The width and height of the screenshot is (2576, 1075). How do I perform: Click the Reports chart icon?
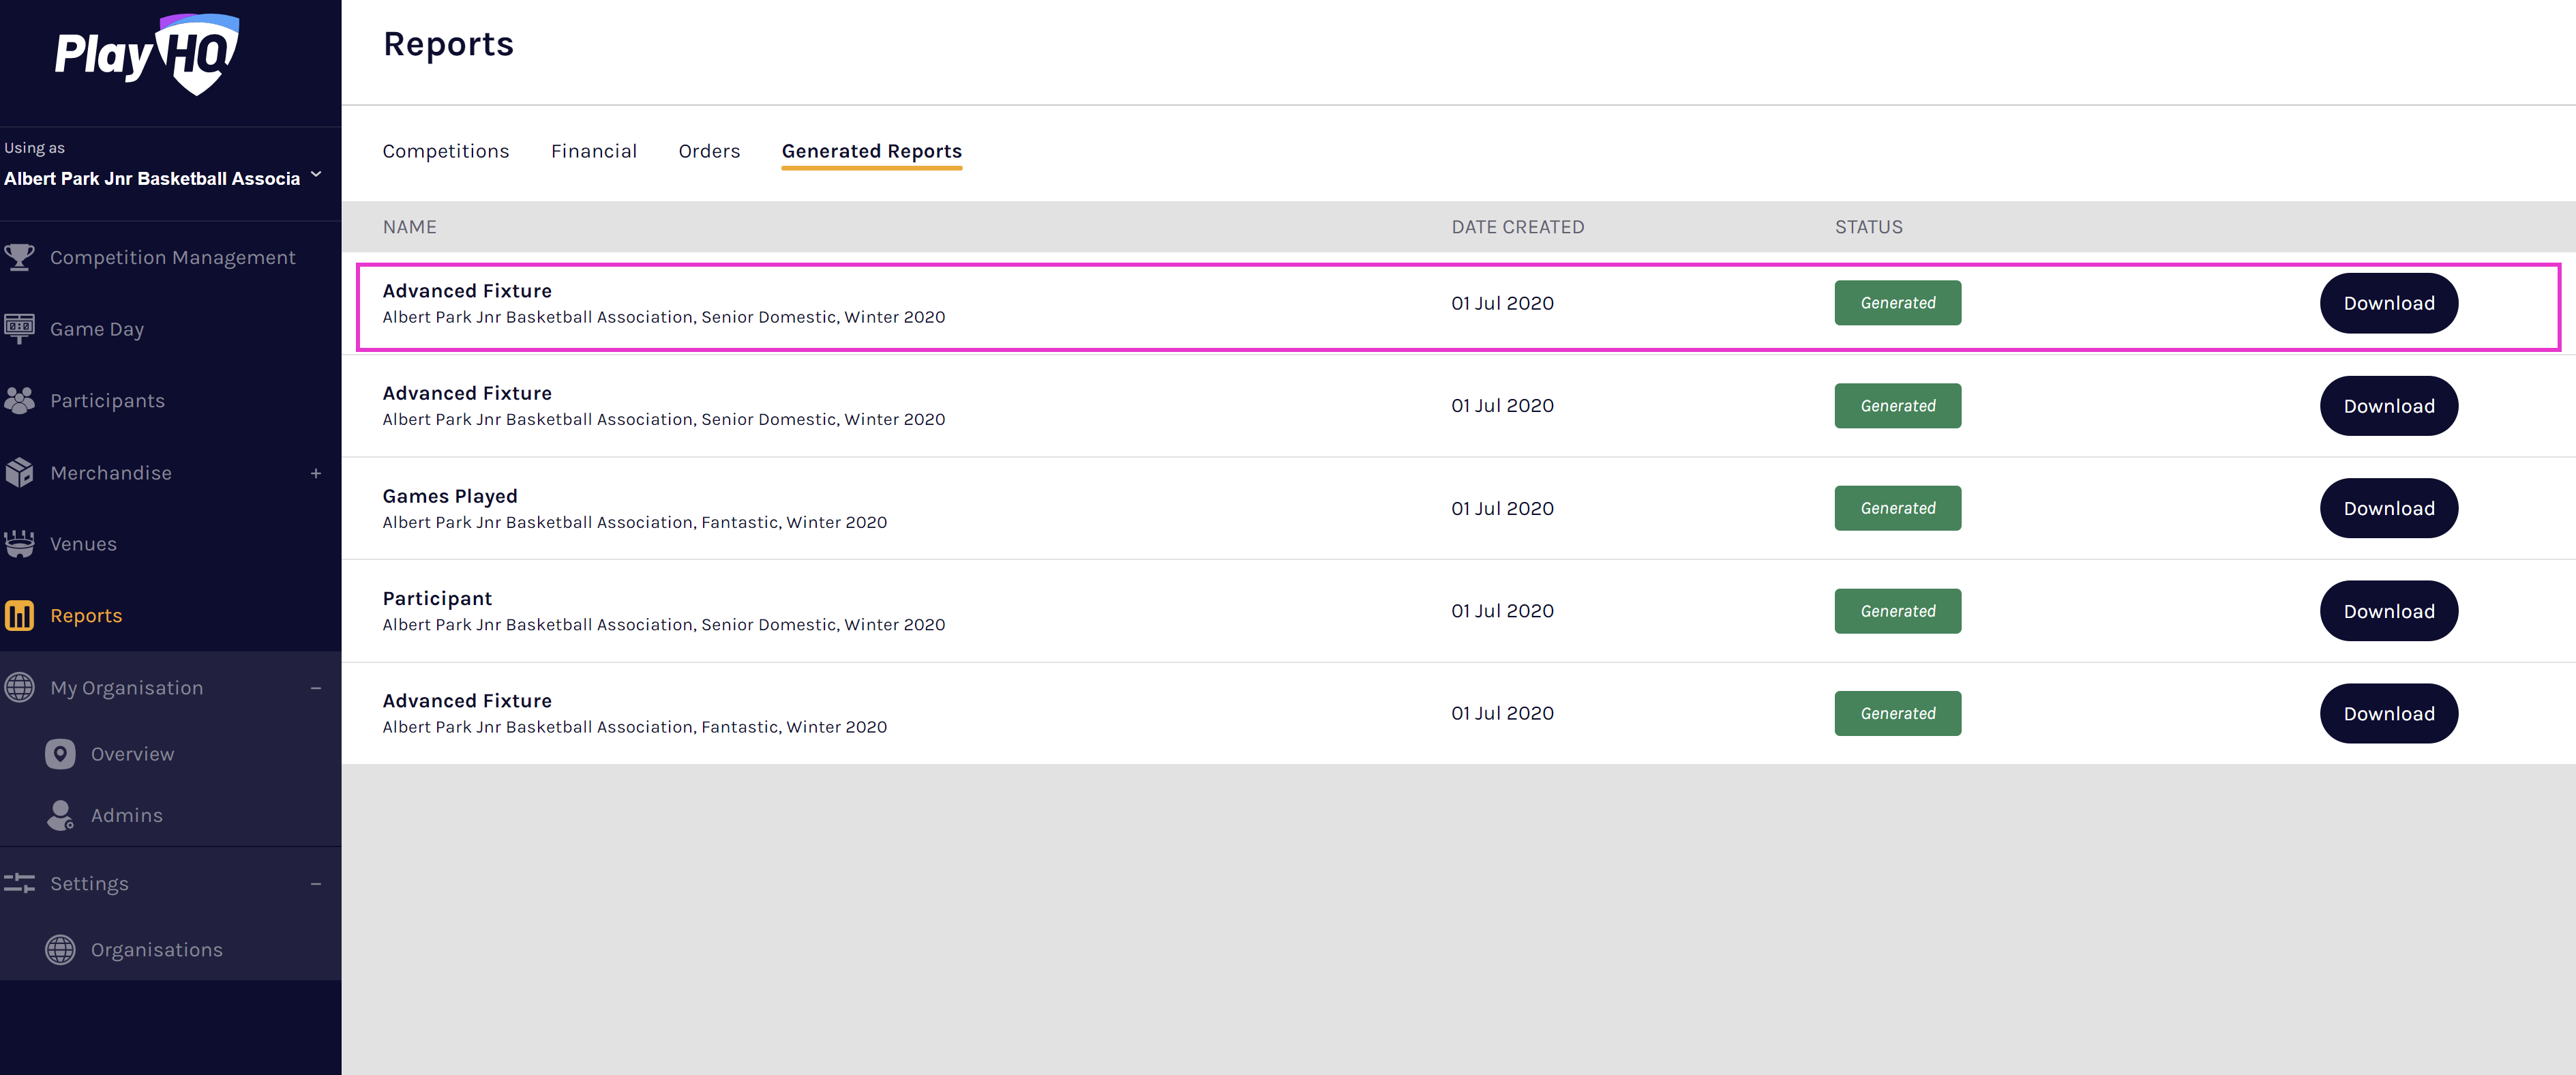pos(19,615)
